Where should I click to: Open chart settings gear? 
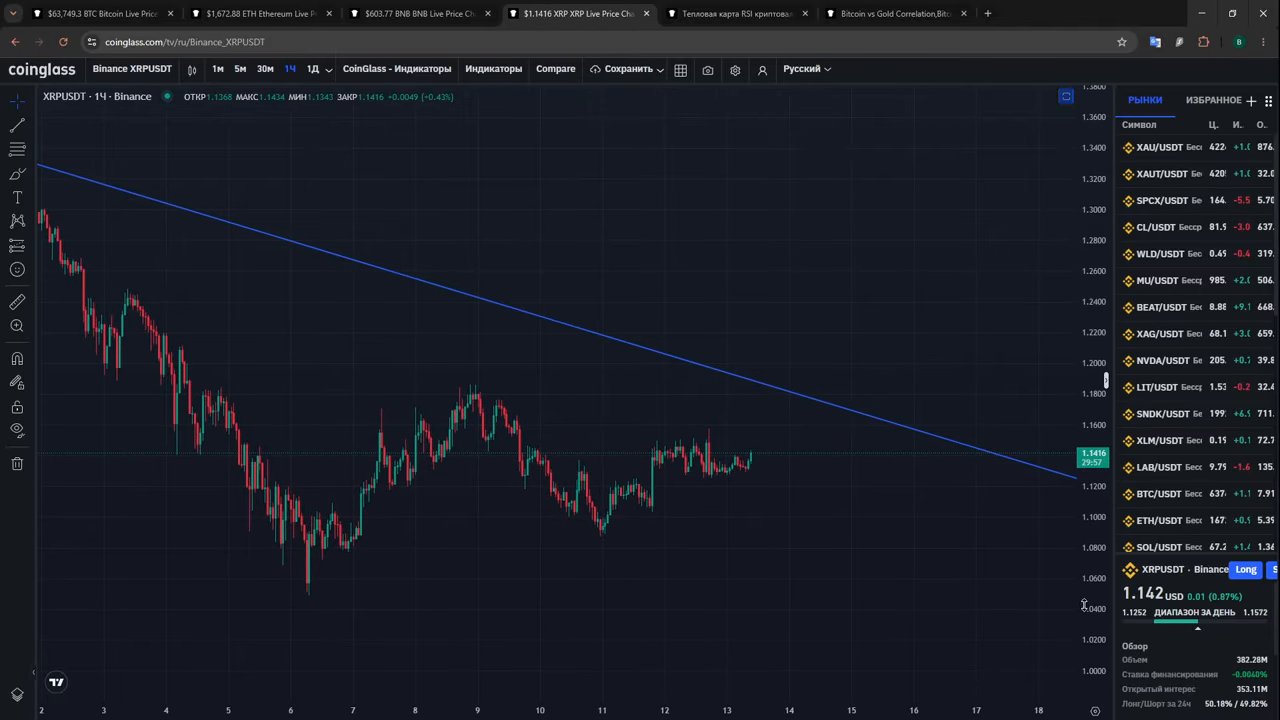coord(735,69)
